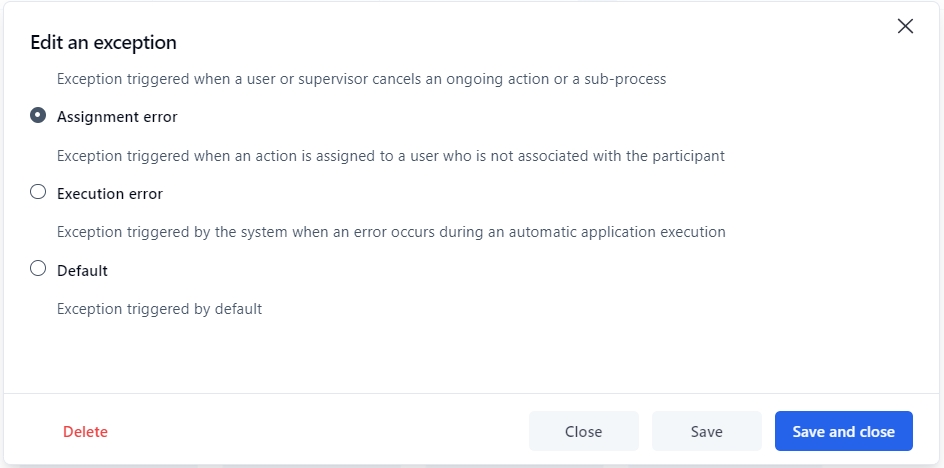Click the "Default" option label text
944x468 pixels.
[x=82, y=270]
